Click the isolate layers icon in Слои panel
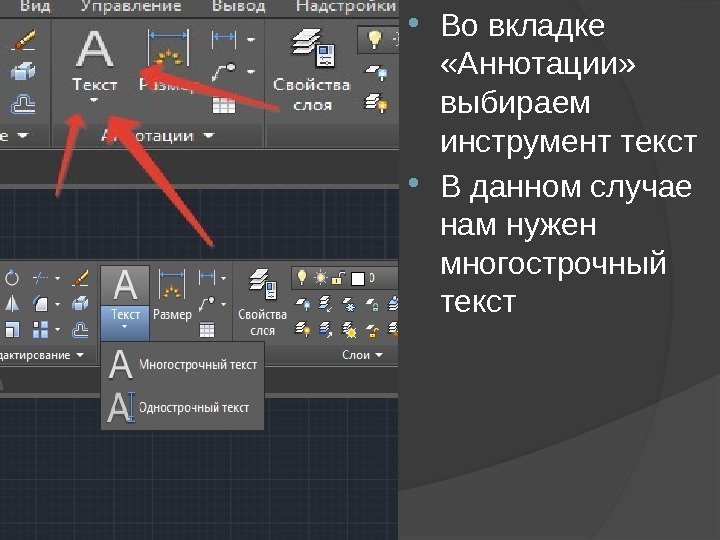 tap(326, 304)
